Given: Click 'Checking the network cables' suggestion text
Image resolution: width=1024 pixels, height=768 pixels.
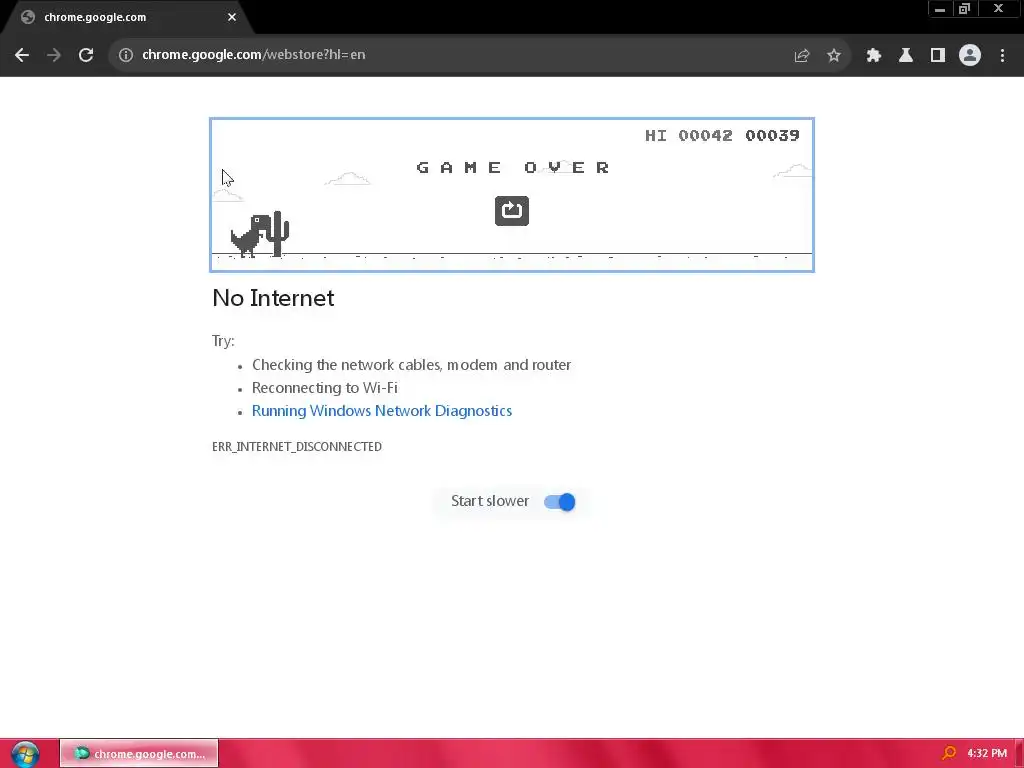Looking at the screenshot, I should (x=411, y=365).
